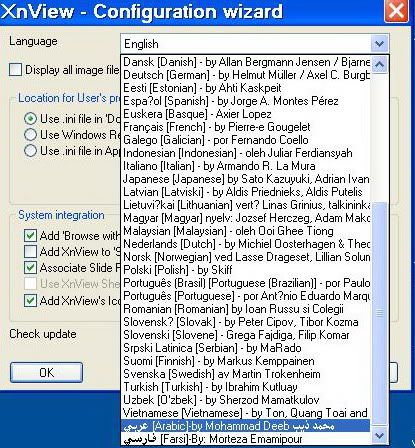Pick Euskera [Basque] language option
This screenshot has width=415, height=448.
pos(246,114)
